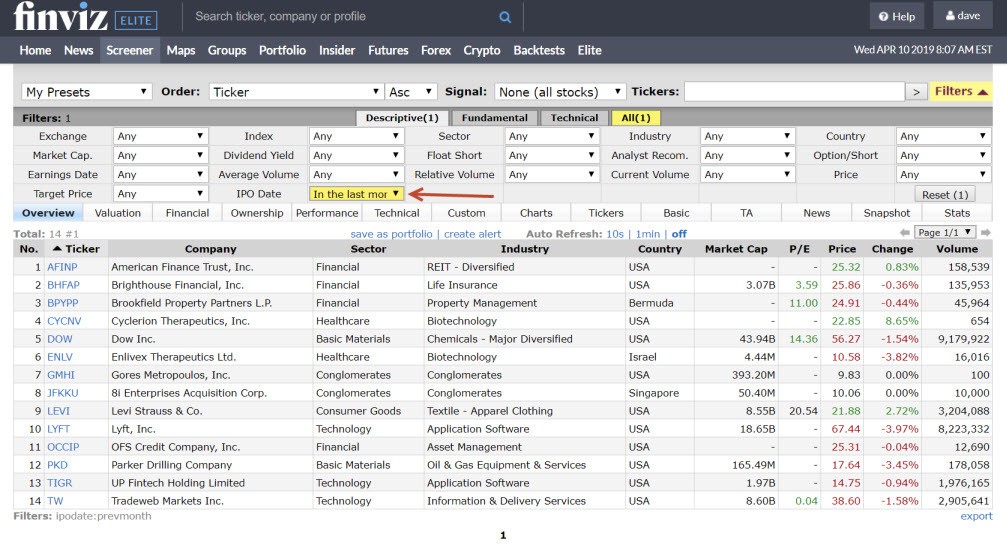Switch to Technical filters tab
The height and width of the screenshot is (550, 1007).
574,118
